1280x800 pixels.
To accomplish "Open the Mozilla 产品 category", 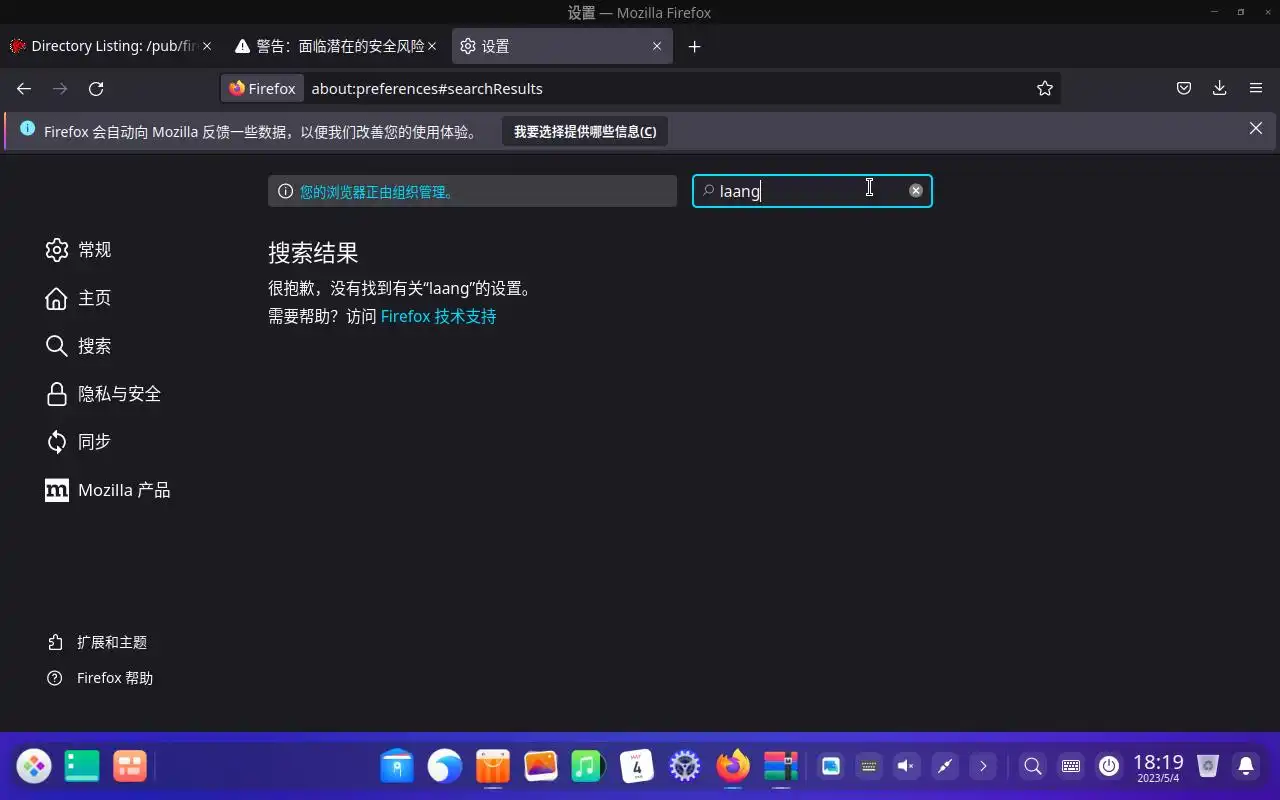I will point(108,490).
